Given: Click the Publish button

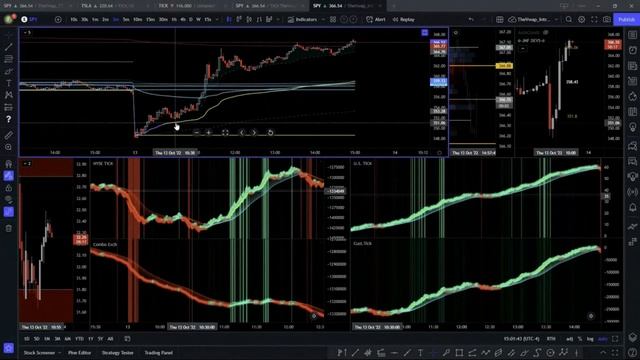Looking at the screenshot, I should point(626,20).
